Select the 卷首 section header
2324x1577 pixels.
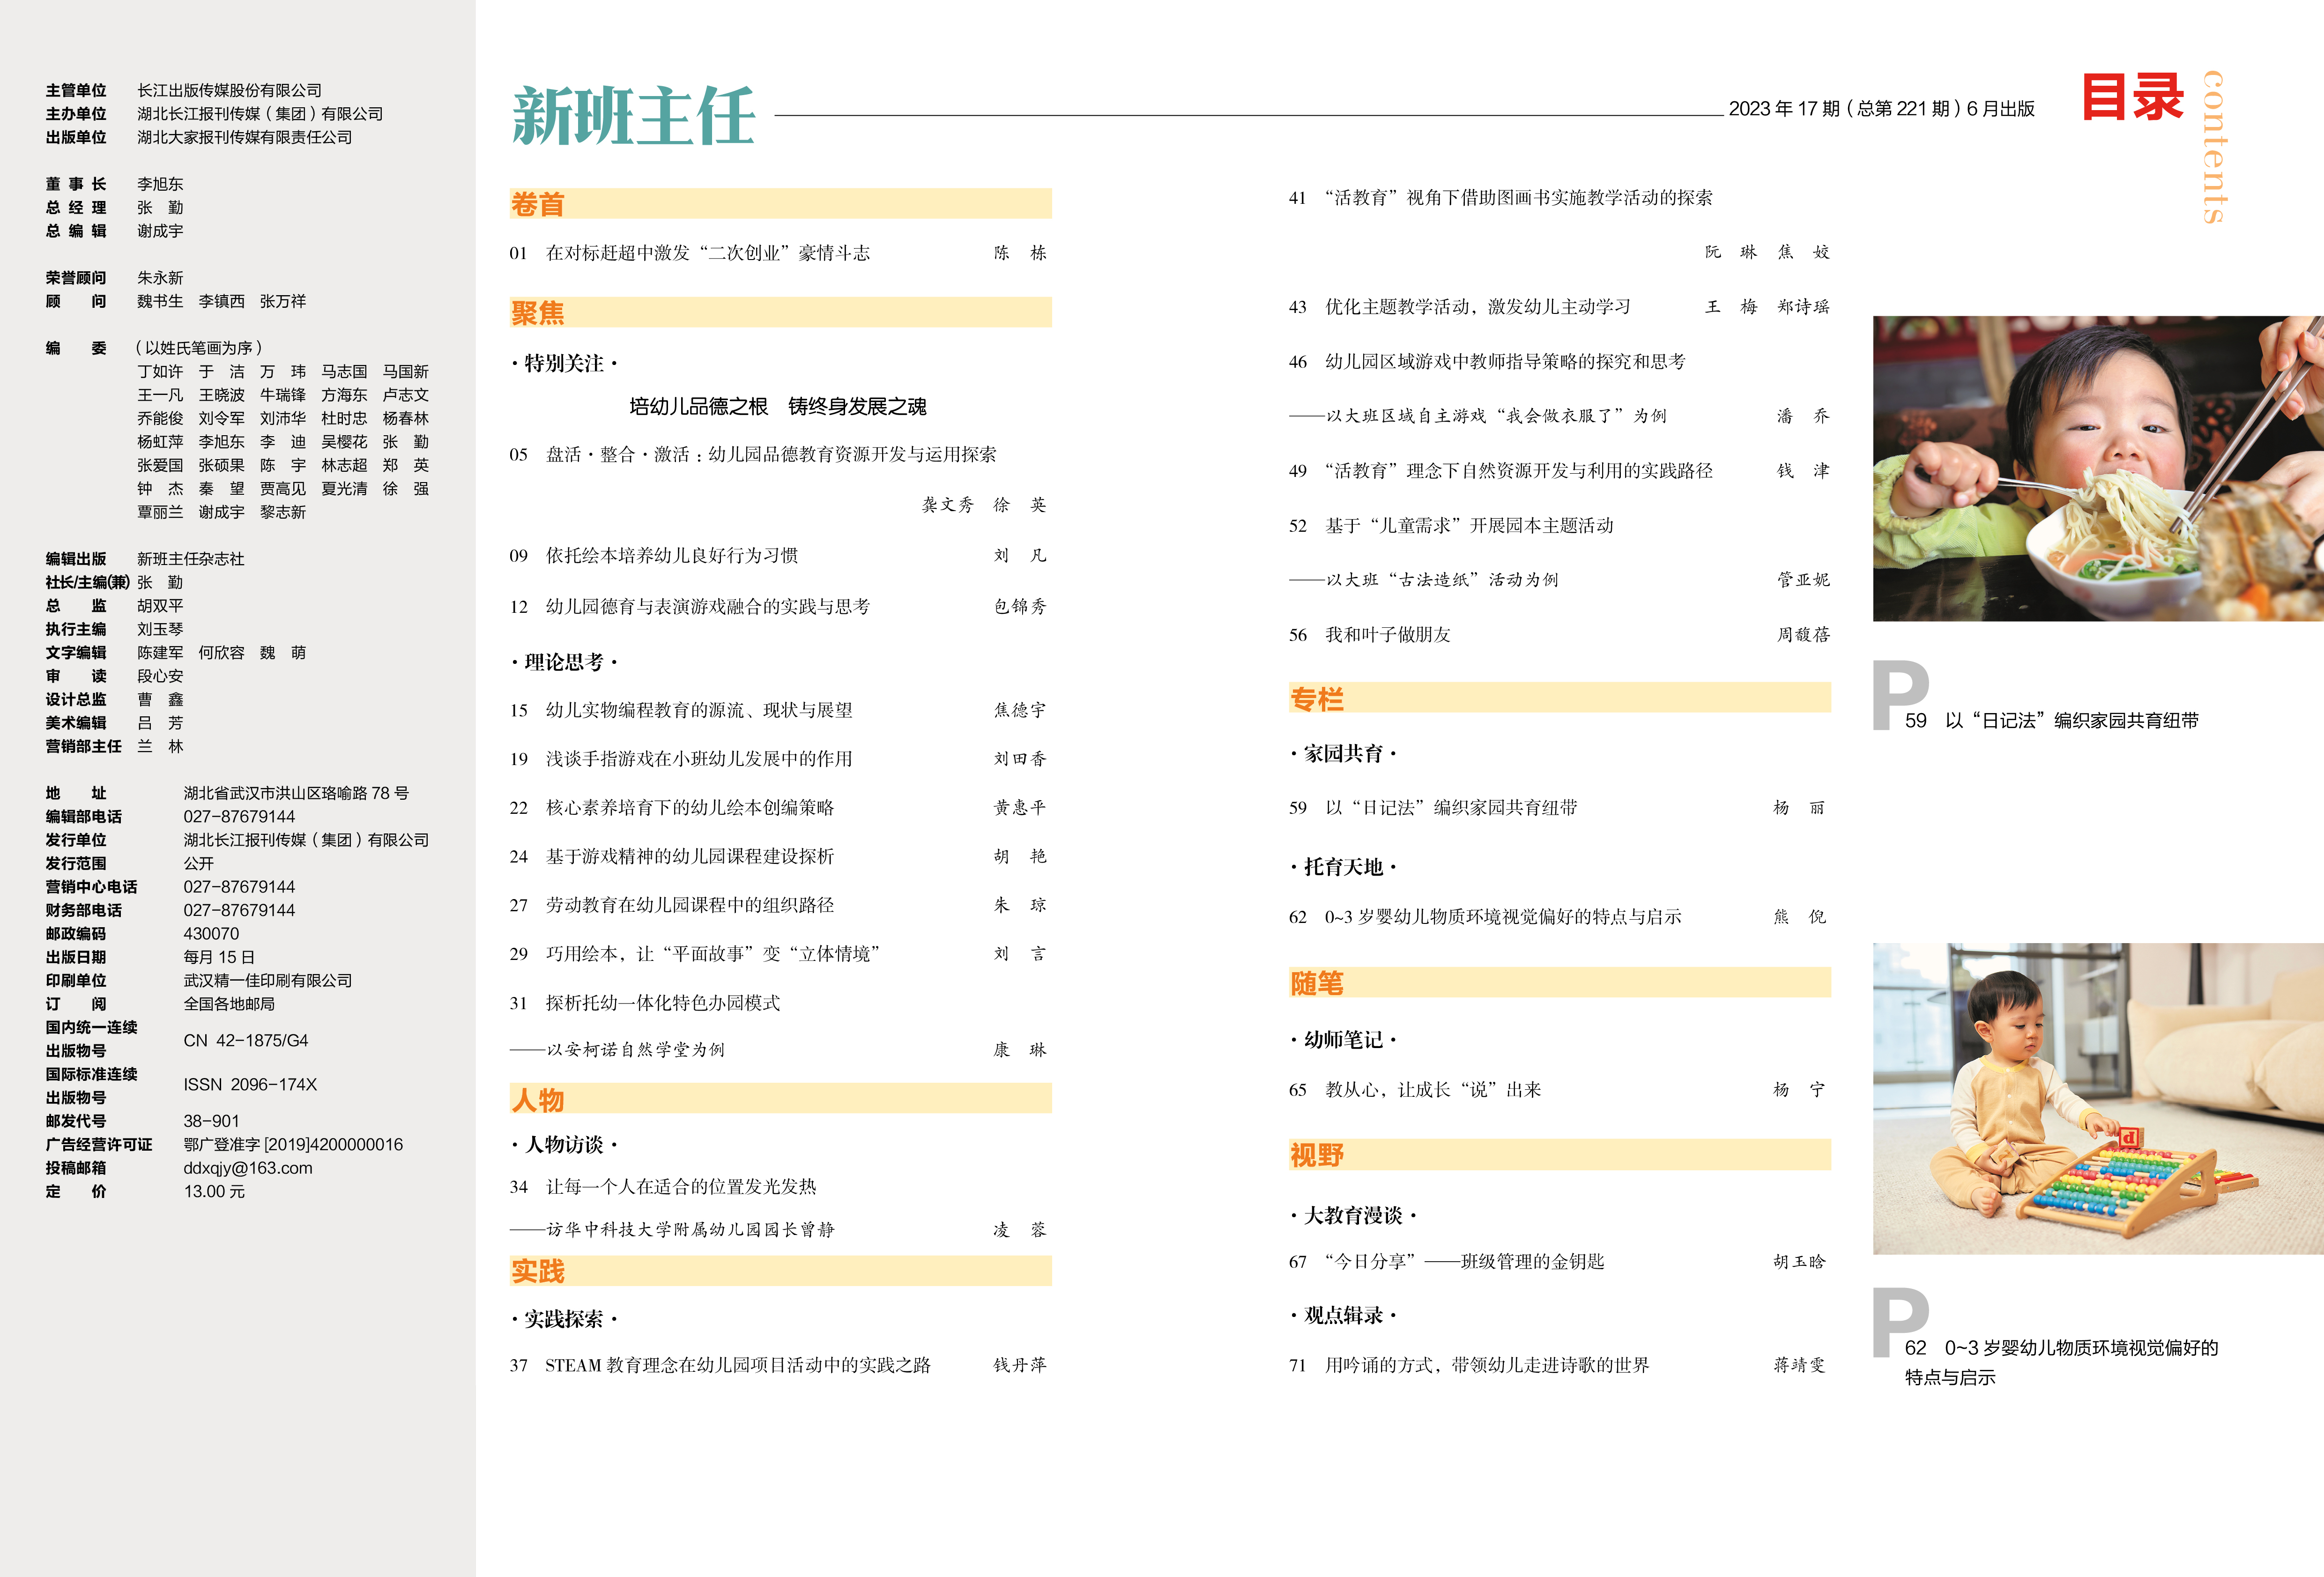(x=538, y=204)
